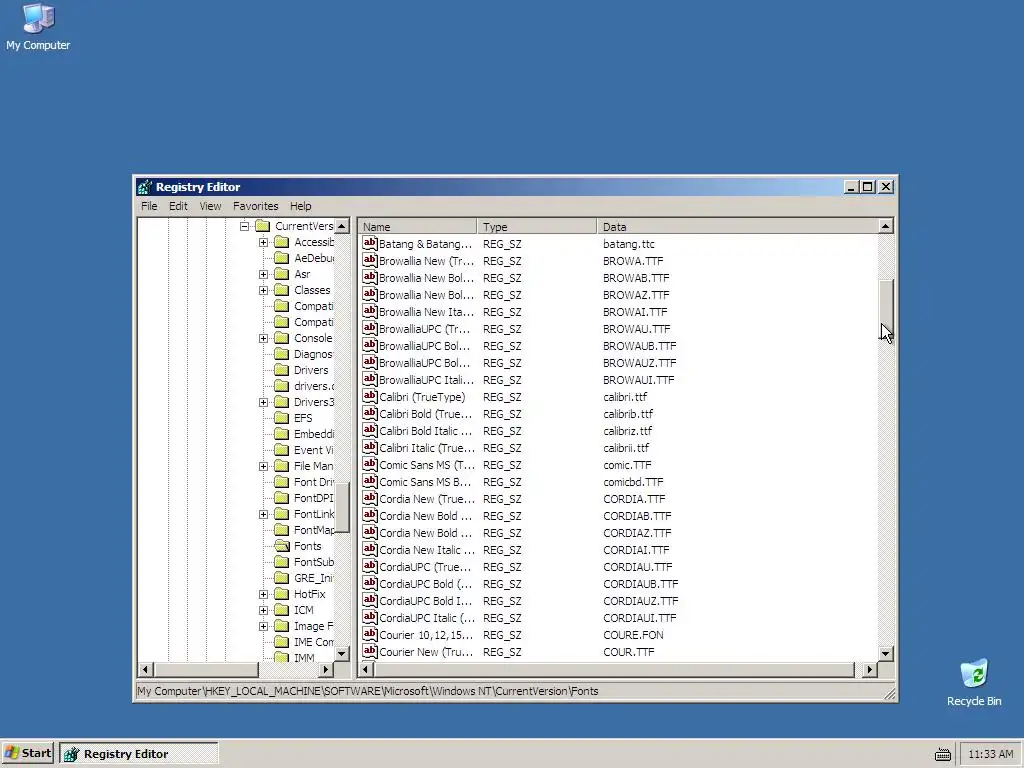Expand the HotFix key node

pos(263,594)
